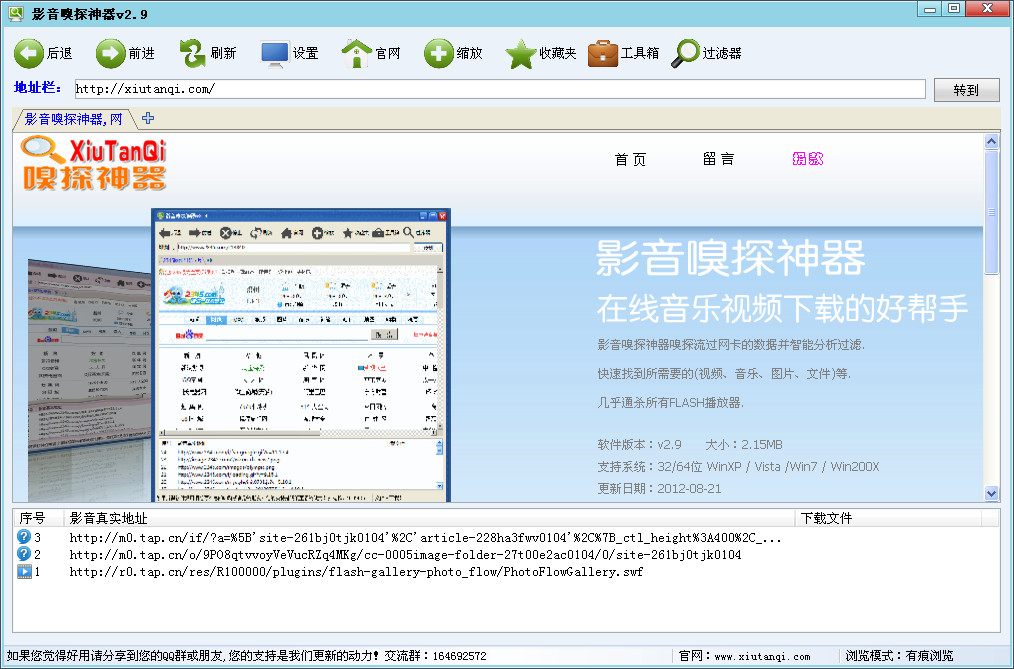Click the 支持系统 WinXP / Vista line
The height and width of the screenshot is (669, 1014).
coord(739,467)
